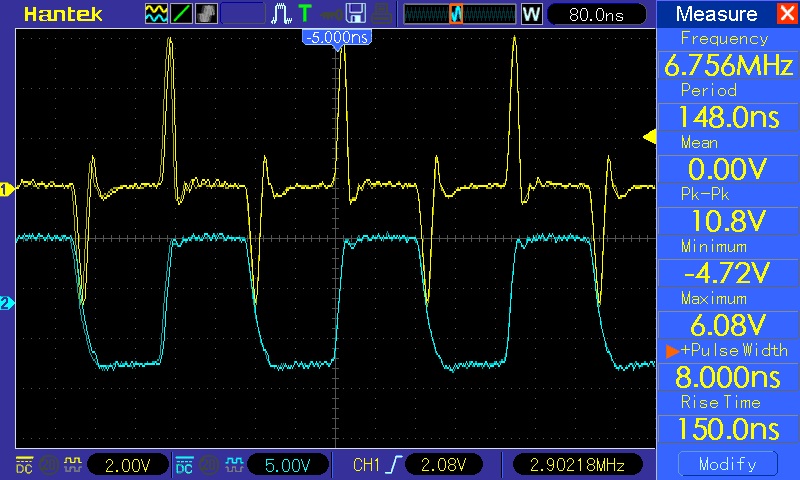Screen dimensions: 800x480
Task: Click the 0.00V mean value
Action: (728, 169)
